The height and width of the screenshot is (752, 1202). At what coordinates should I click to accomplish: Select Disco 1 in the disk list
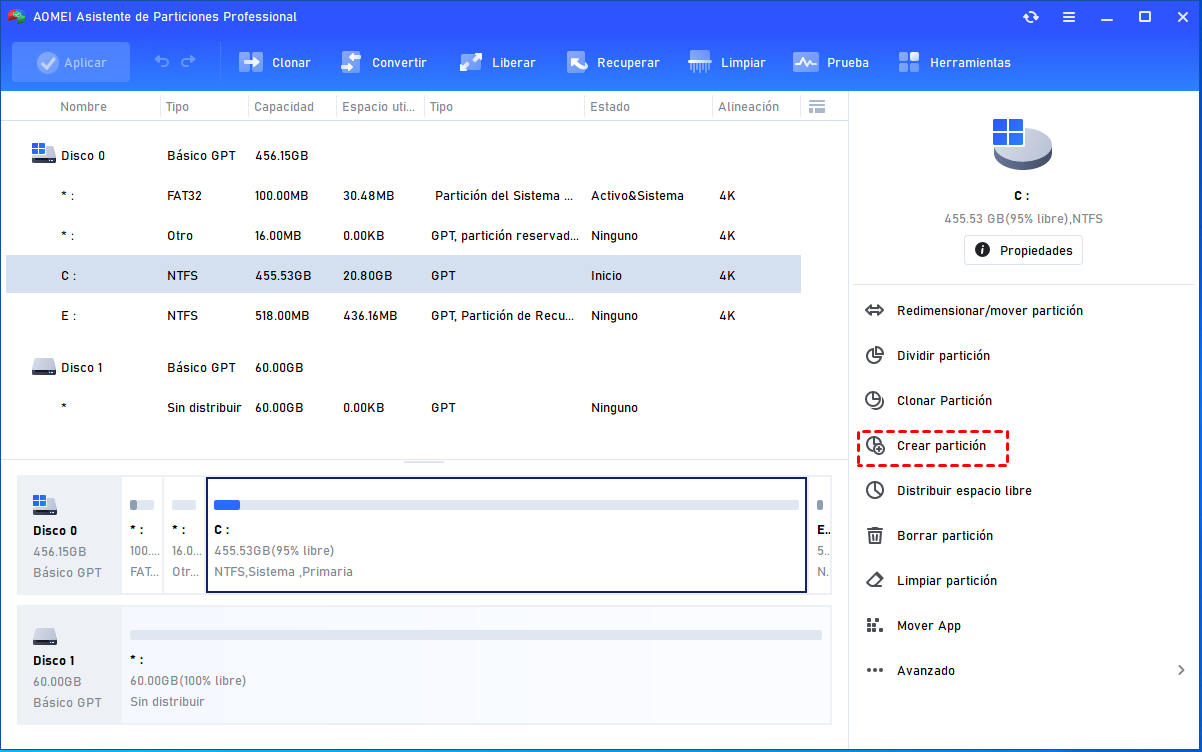click(x=82, y=368)
